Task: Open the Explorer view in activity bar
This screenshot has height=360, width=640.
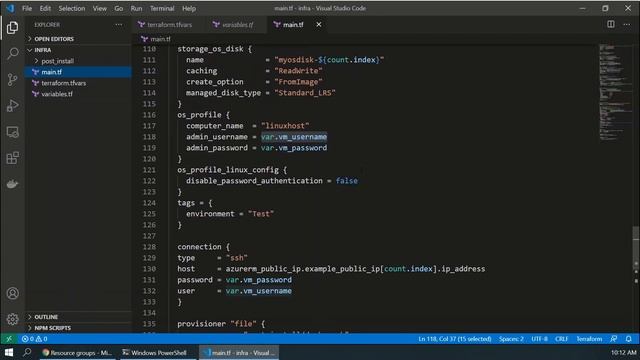Action: tap(12, 28)
